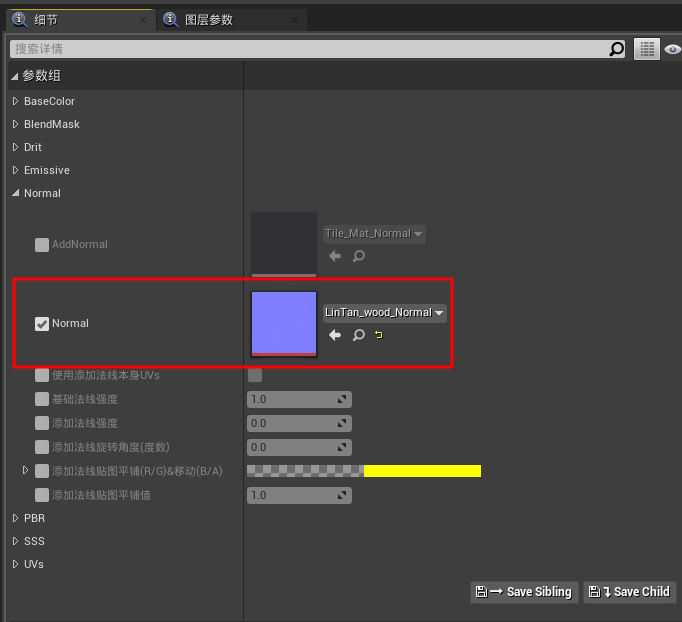Viewport: 682px width, 622px height.
Task: Open the property matrix grid view icon
Action: pyautogui.click(x=647, y=48)
